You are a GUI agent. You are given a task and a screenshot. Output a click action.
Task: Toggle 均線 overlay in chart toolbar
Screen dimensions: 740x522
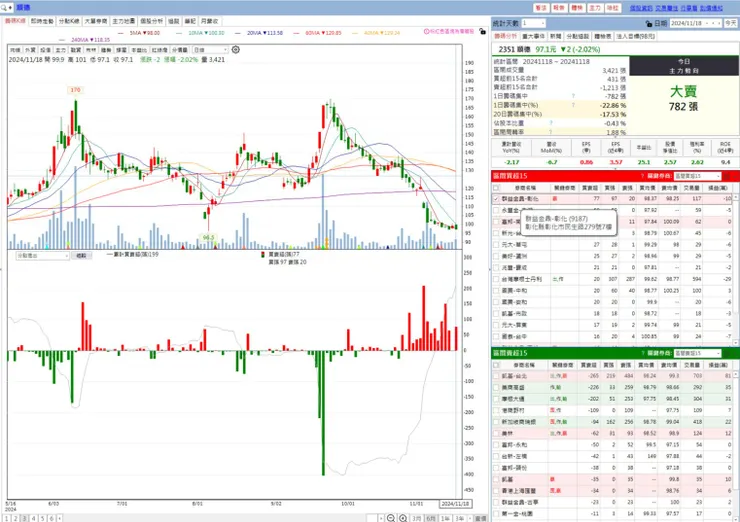(15, 50)
